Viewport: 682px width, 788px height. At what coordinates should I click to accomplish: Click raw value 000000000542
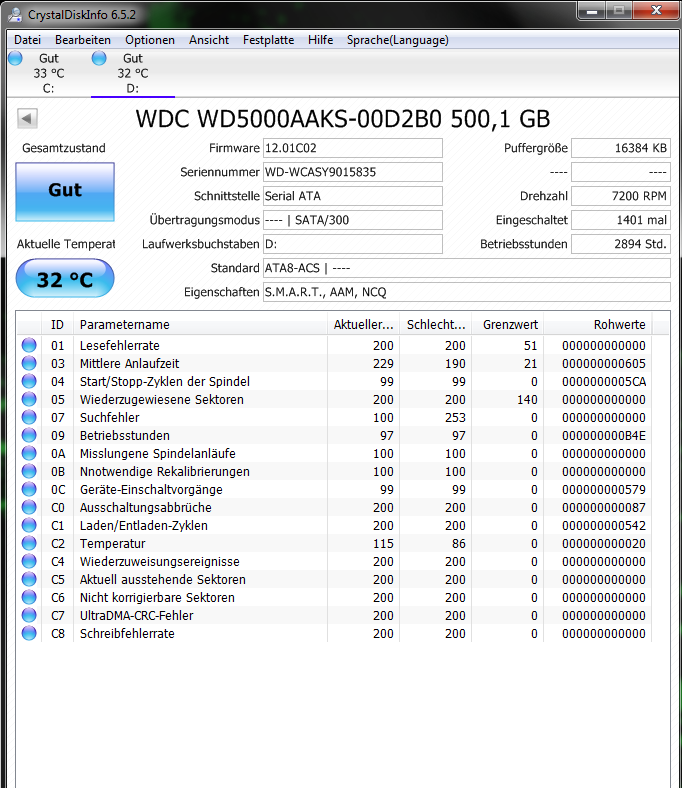tap(604, 525)
